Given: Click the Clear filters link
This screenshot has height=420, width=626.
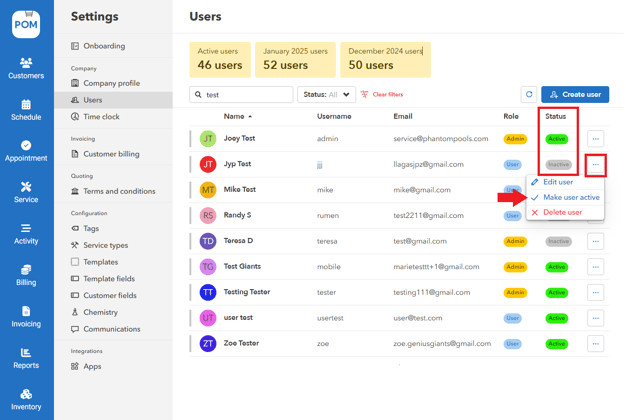Looking at the screenshot, I should click(381, 95).
